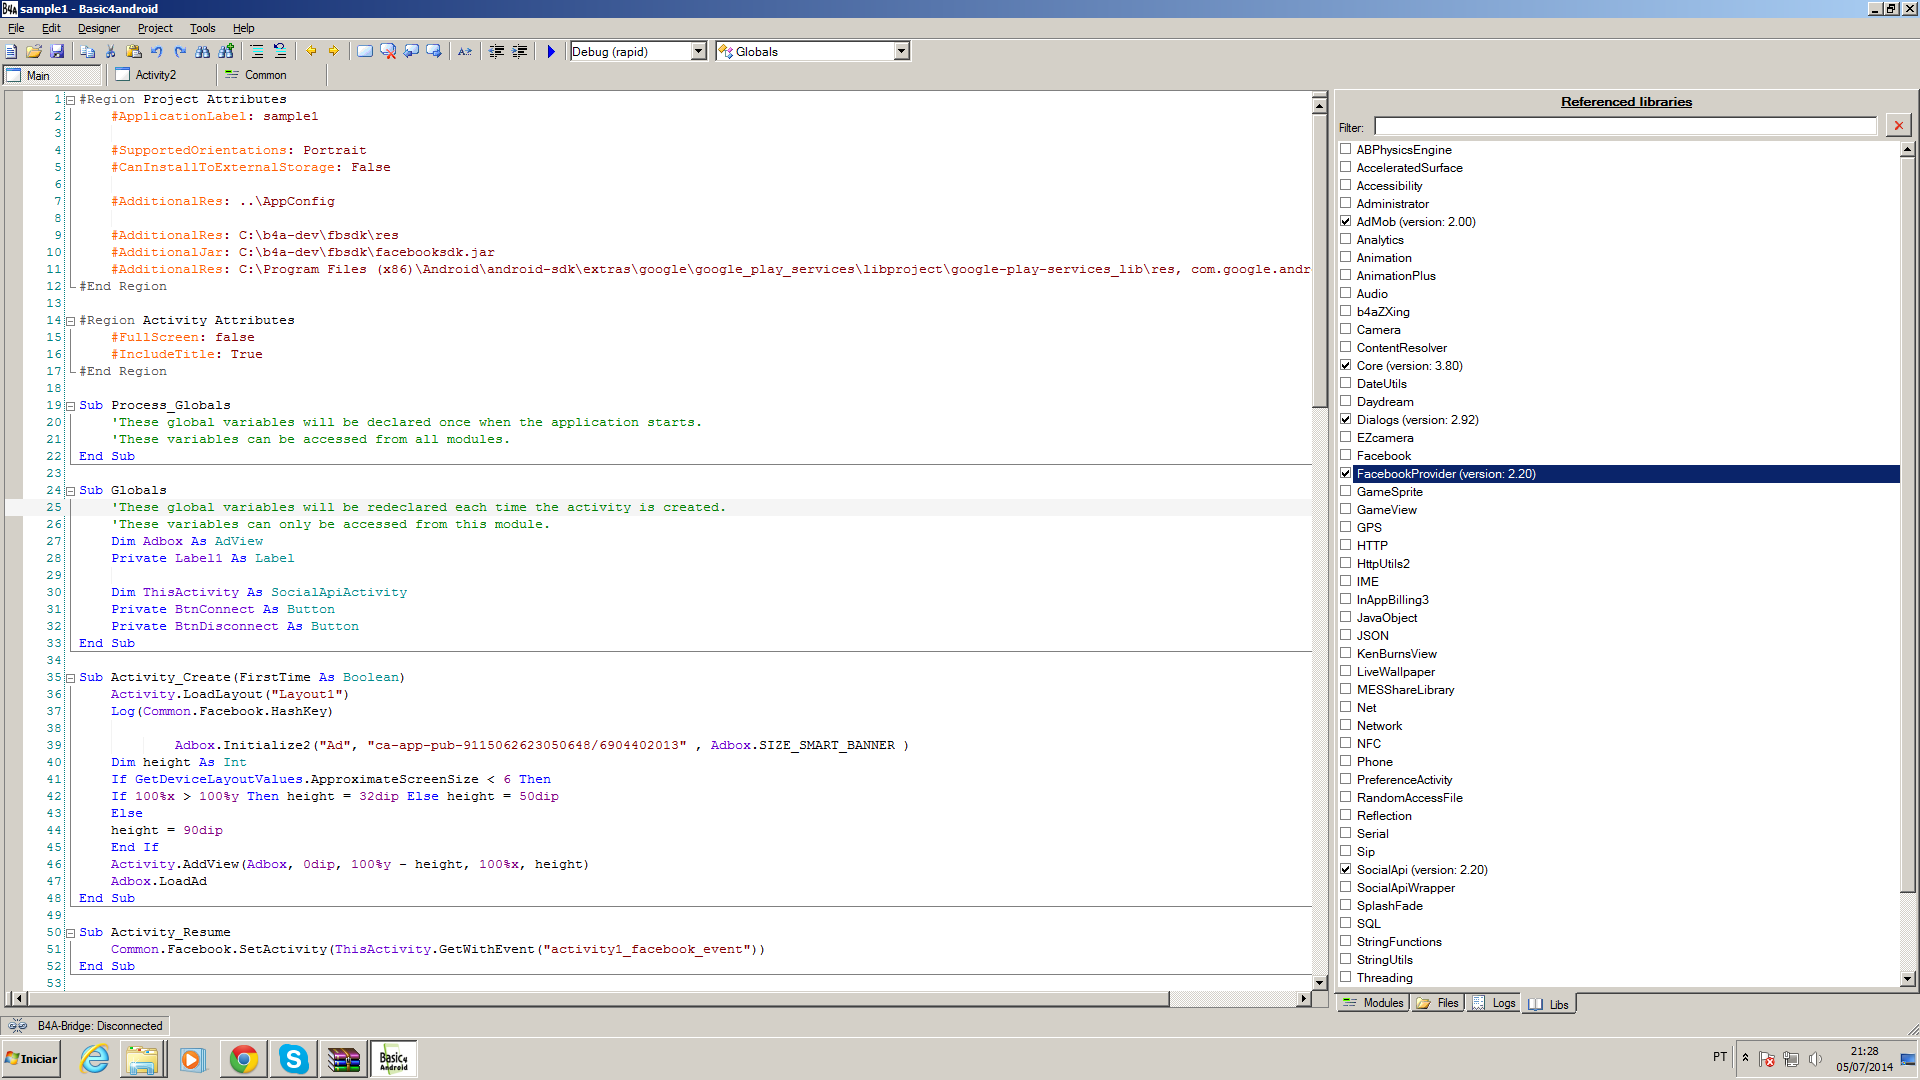Click the Open folder icon
Viewport: 1920px width, 1080px height.
34,51
